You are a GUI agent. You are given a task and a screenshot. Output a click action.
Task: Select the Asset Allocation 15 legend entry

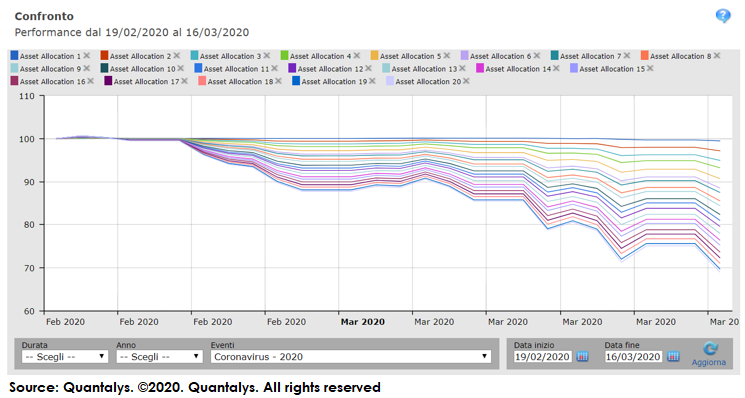coord(612,69)
